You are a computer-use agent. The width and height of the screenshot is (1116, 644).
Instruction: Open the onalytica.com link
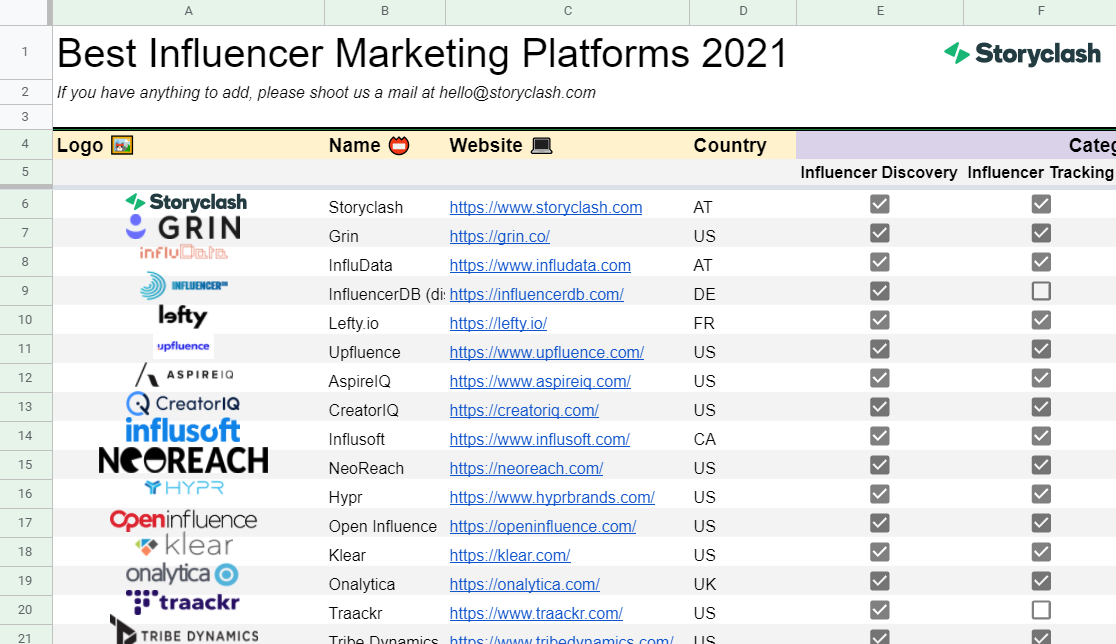pyautogui.click(x=525, y=584)
